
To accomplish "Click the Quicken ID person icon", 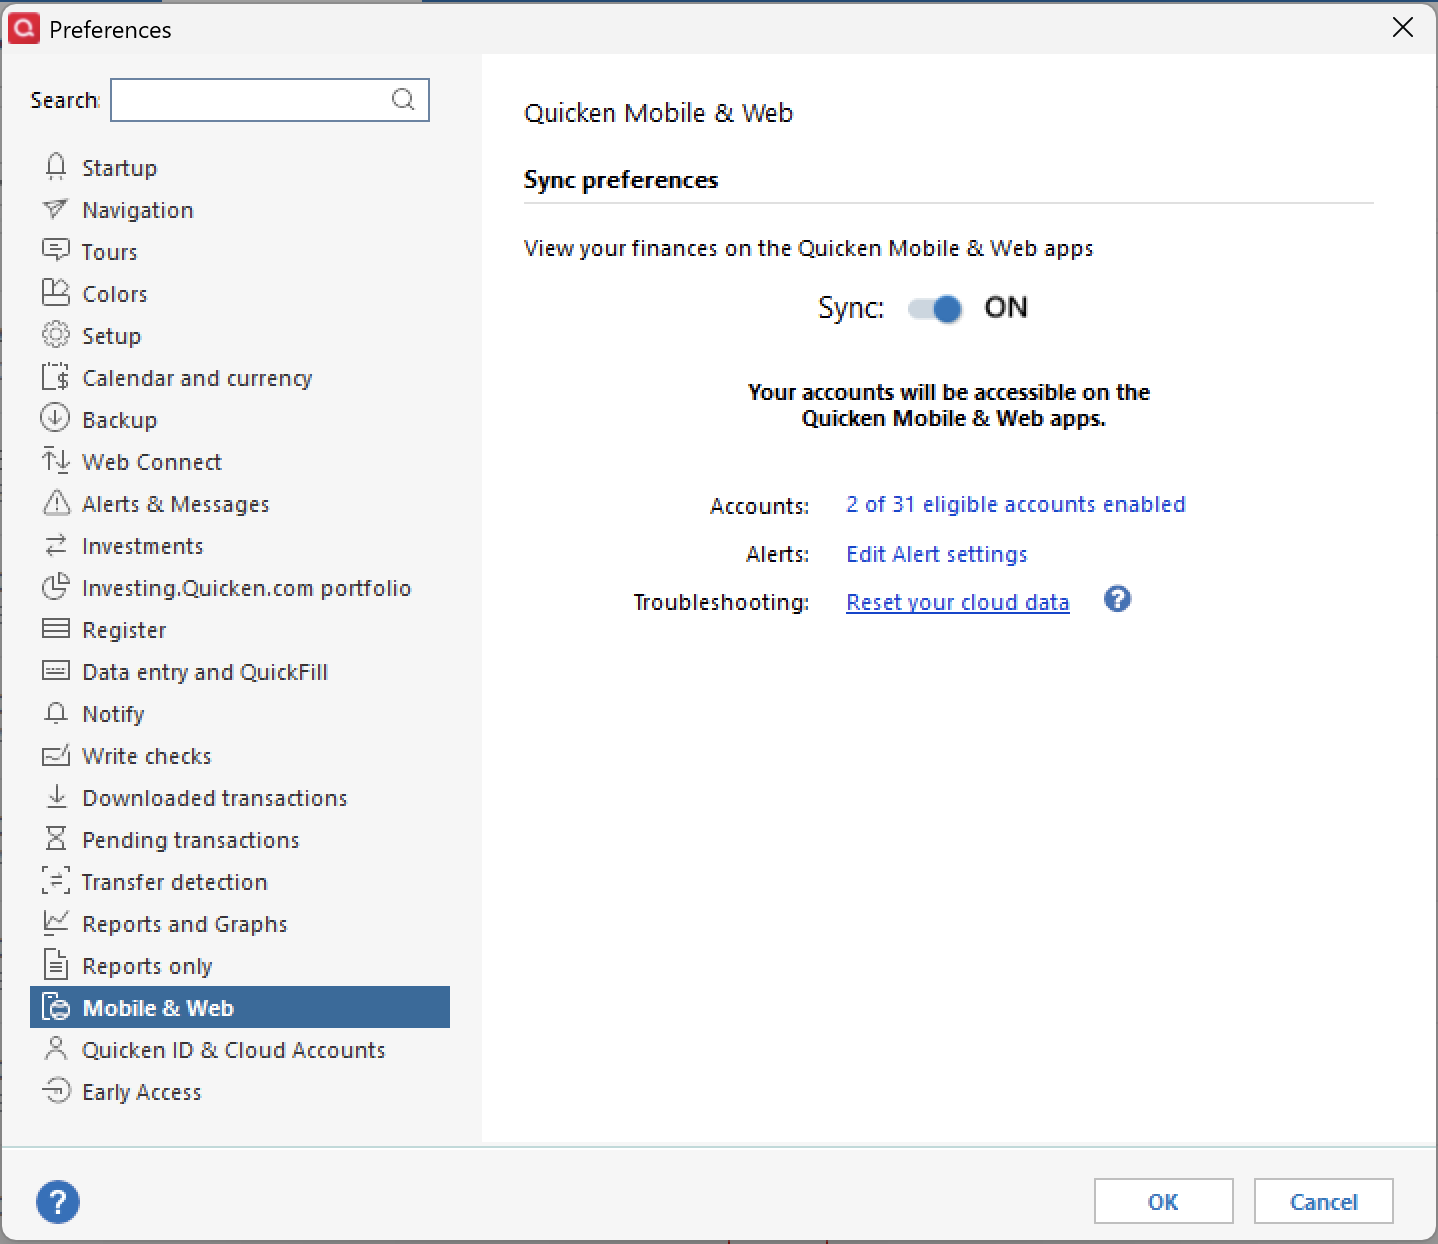I will click(56, 1049).
